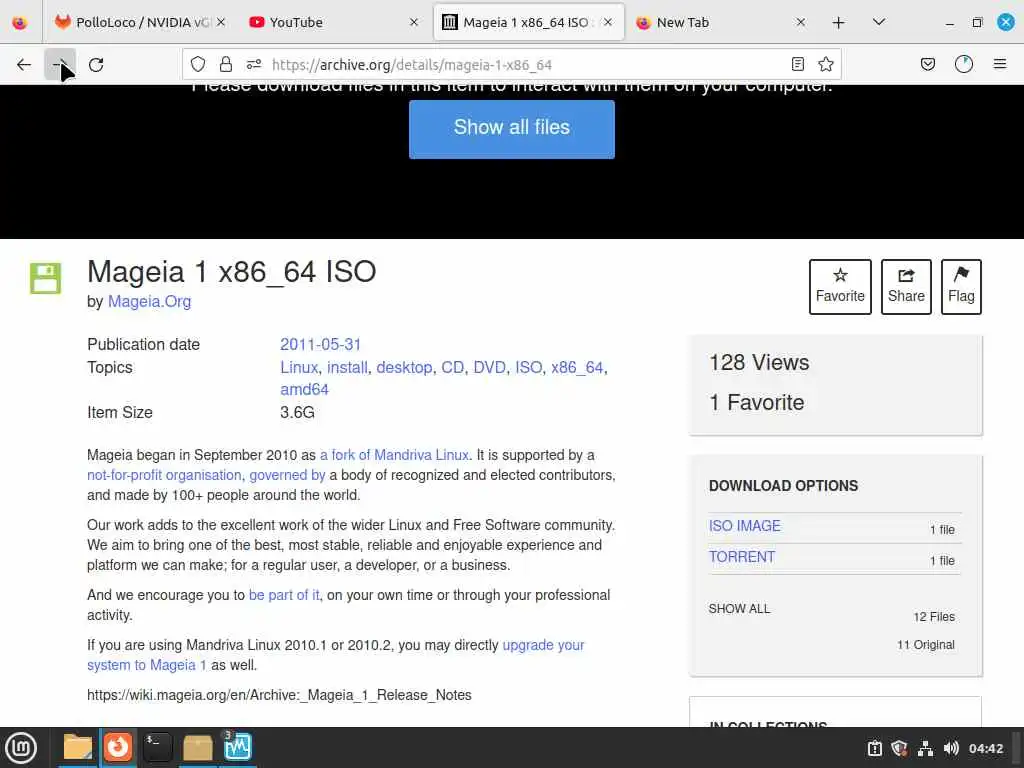Open the brown folder taskbar icon

pyautogui.click(x=197, y=748)
